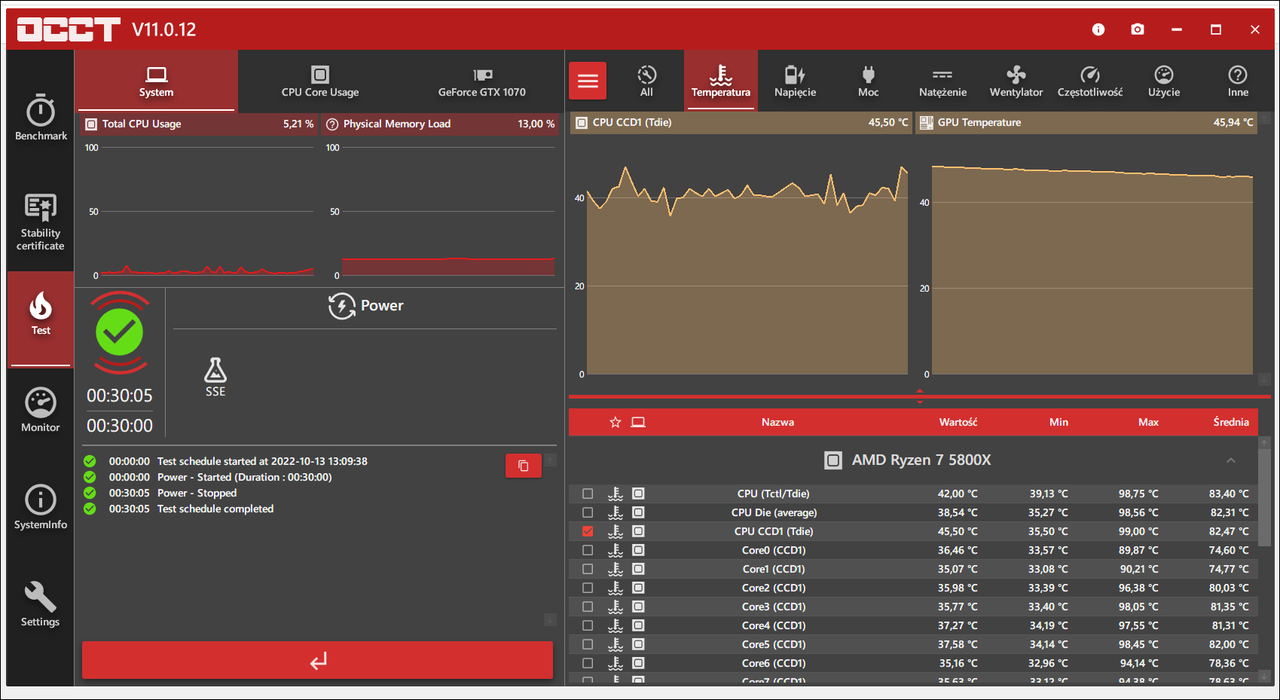
Task: Select the Użycie usage category
Action: click(x=1164, y=81)
